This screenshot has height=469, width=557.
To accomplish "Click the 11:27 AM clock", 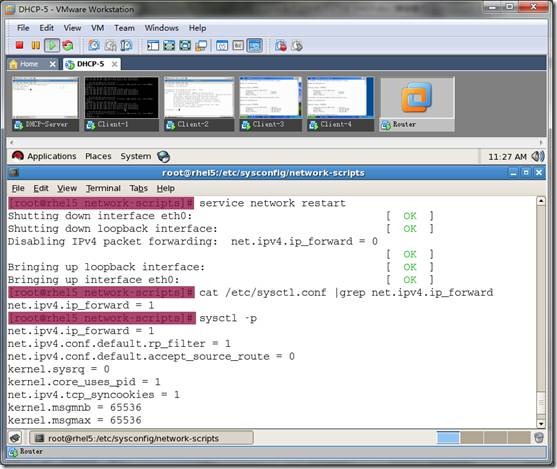I will (507, 157).
